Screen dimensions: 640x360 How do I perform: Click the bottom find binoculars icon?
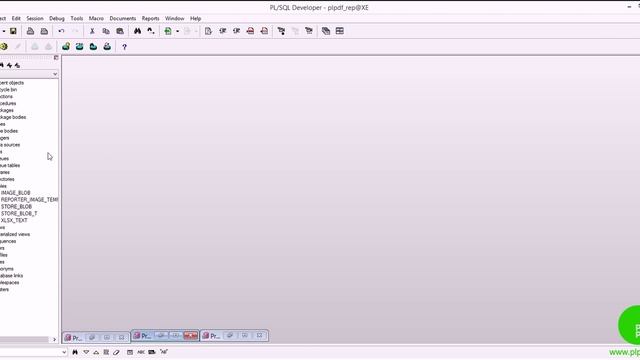(x=75, y=352)
